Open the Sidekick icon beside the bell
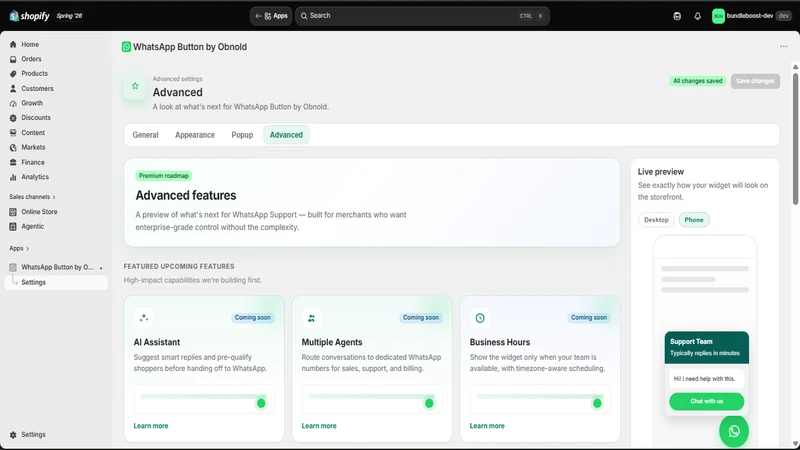Screen dimensions: 800x450 pyautogui.click(x=677, y=16)
